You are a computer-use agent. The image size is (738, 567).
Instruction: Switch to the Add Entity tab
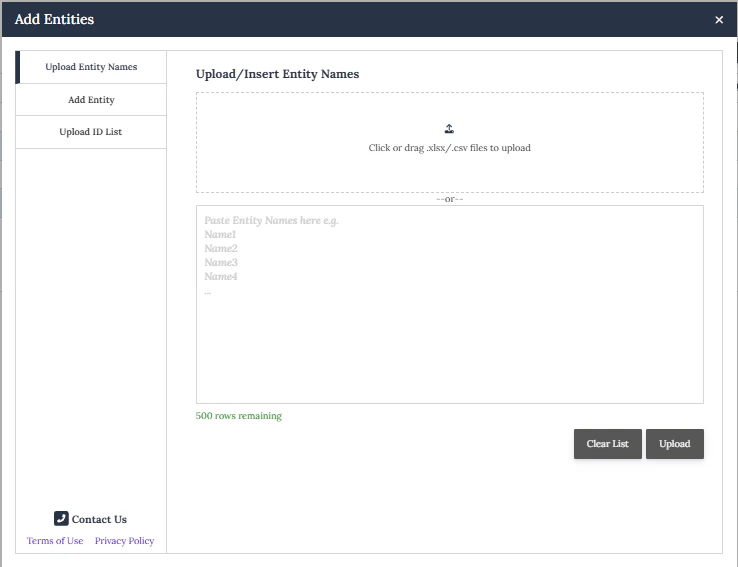[91, 100]
